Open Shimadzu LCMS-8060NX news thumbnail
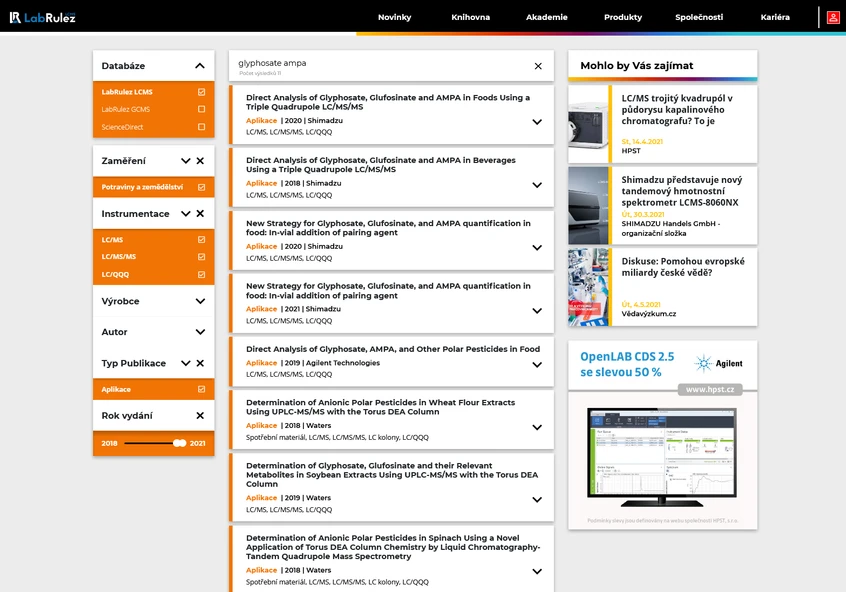846x592 pixels. 588,206
